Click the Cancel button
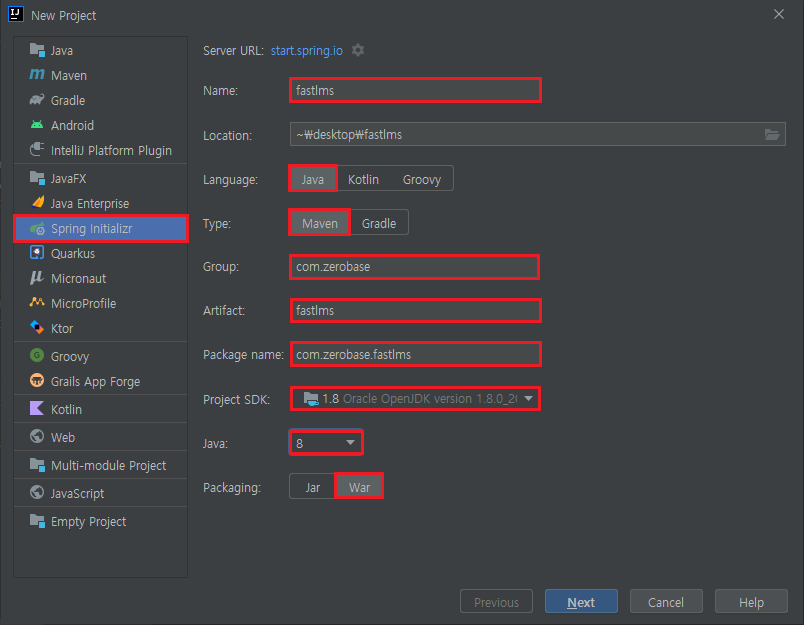Image resolution: width=804 pixels, height=625 pixels. pos(666,602)
